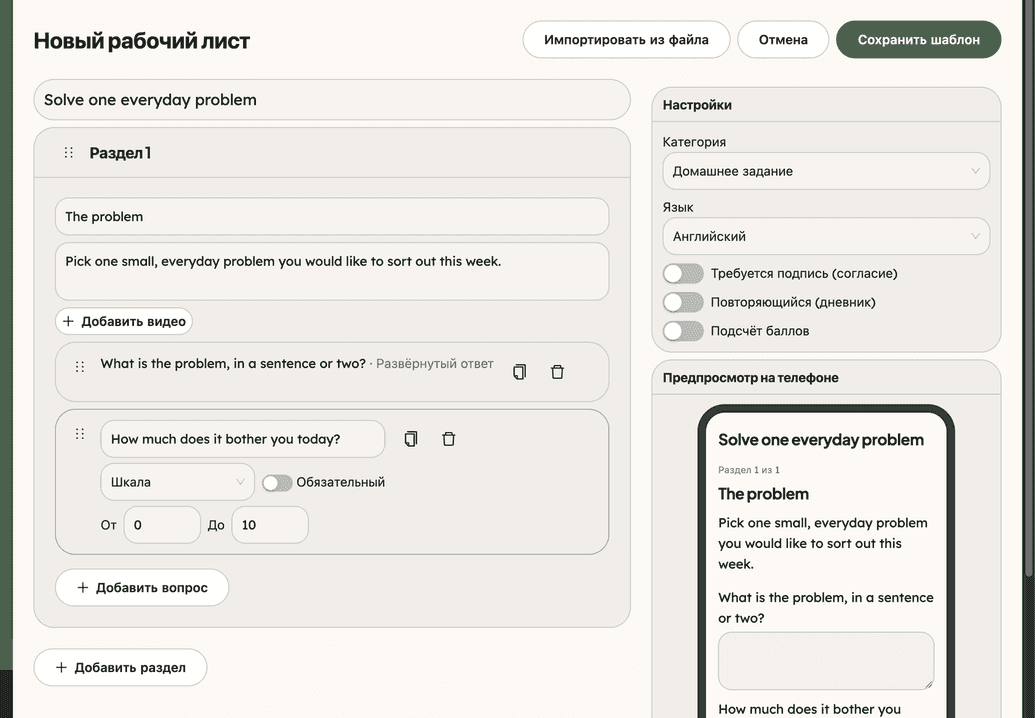The width and height of the screenshot is (1035, 718).
Task: Expand the Язык dropdown showing Английский
Action: pyautogui.click(x=826, y=236)
